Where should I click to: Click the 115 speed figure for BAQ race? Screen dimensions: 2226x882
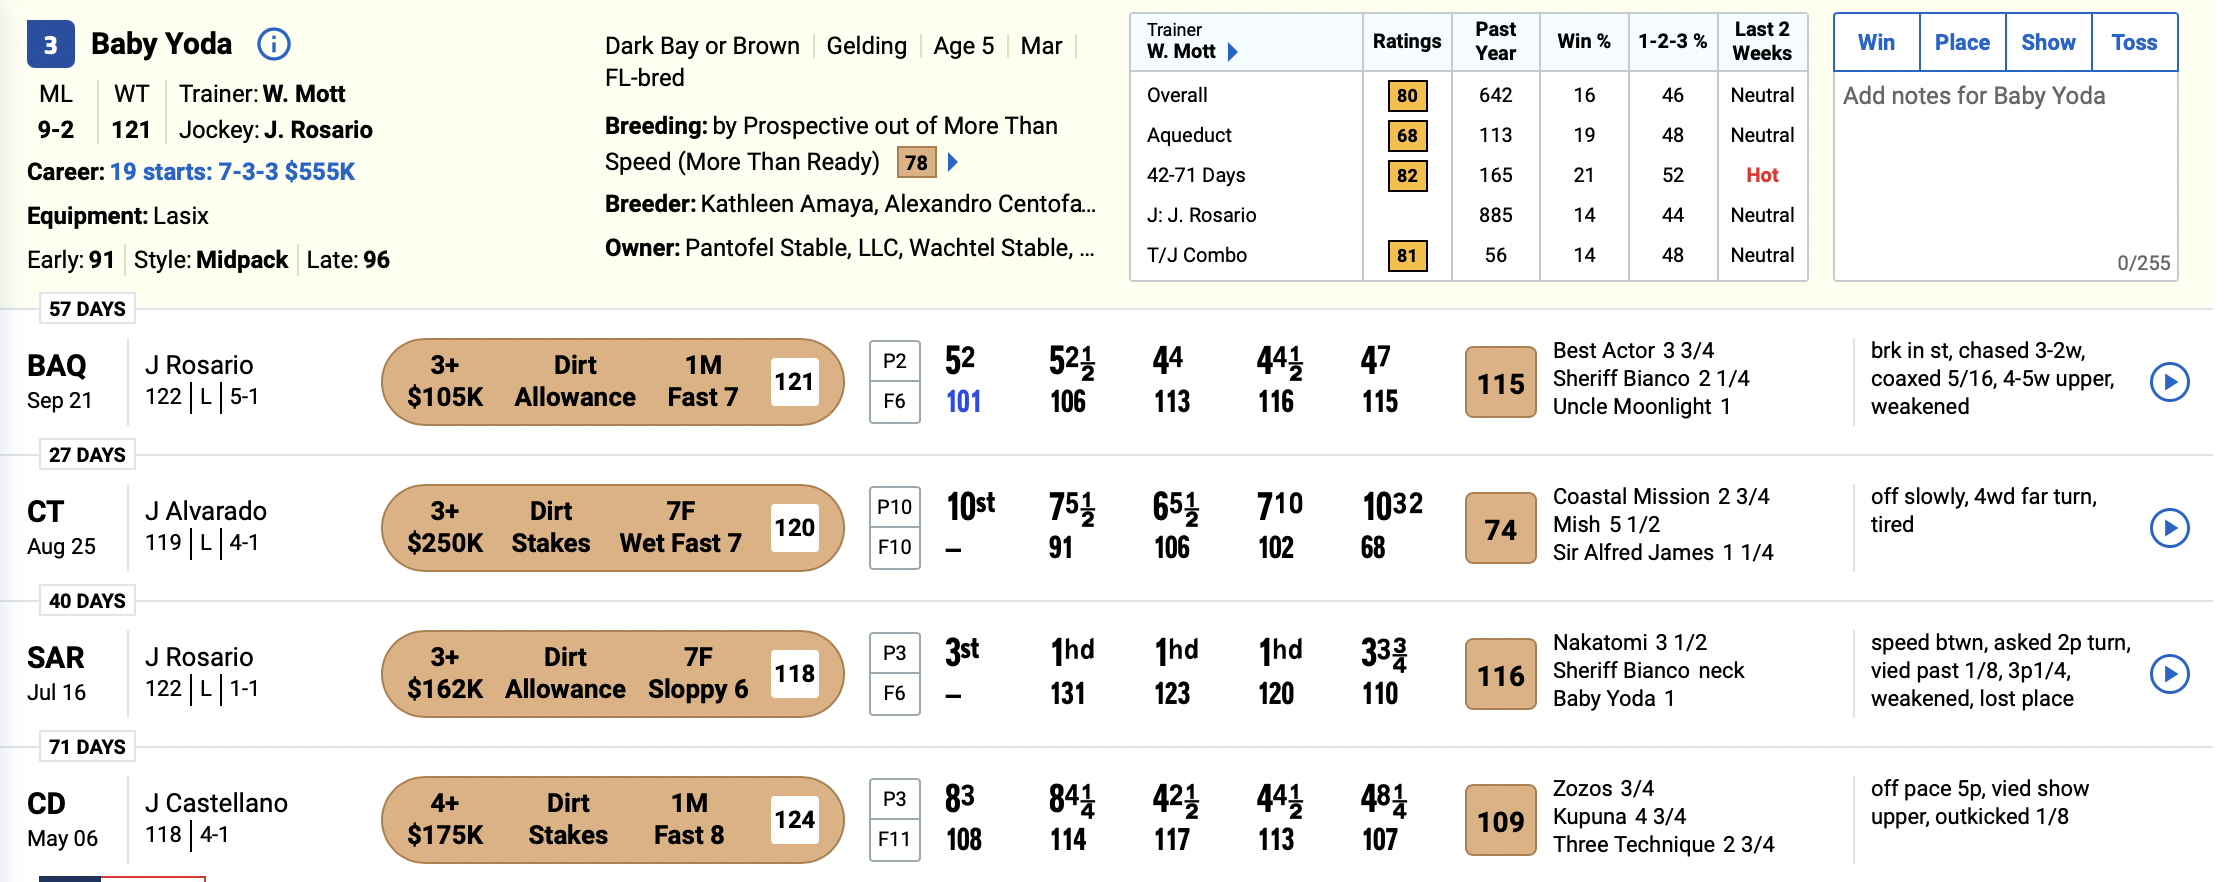pos(1500,383)
